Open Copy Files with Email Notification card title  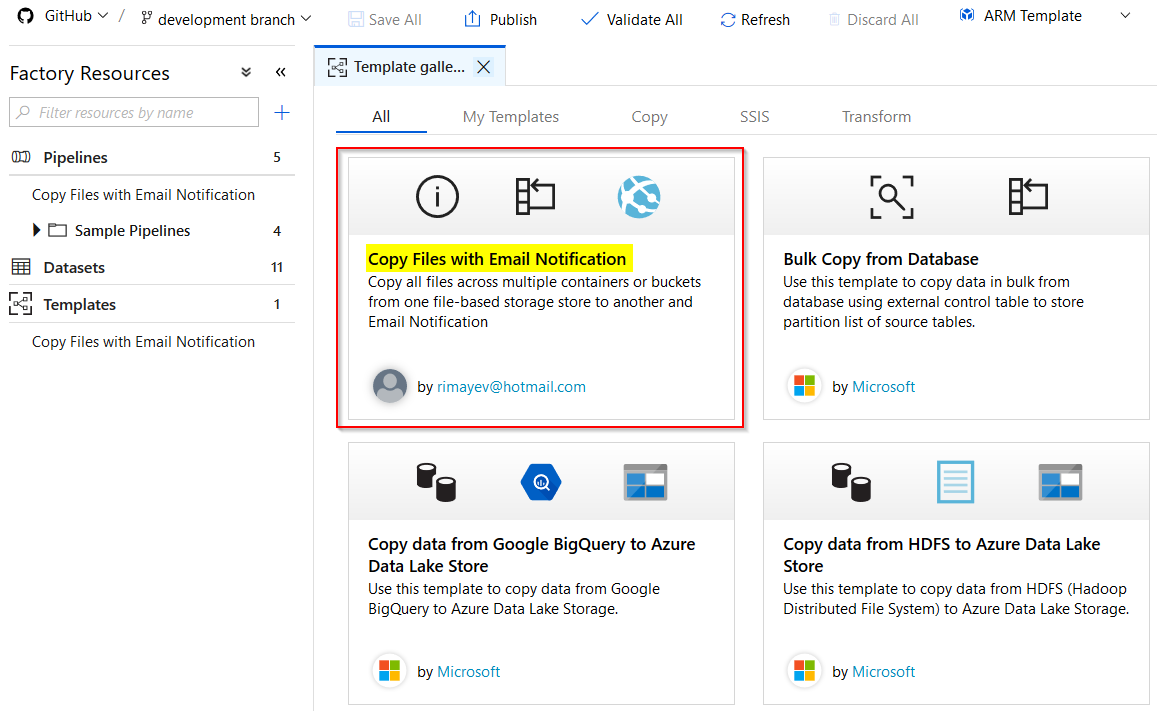(497, 259)
